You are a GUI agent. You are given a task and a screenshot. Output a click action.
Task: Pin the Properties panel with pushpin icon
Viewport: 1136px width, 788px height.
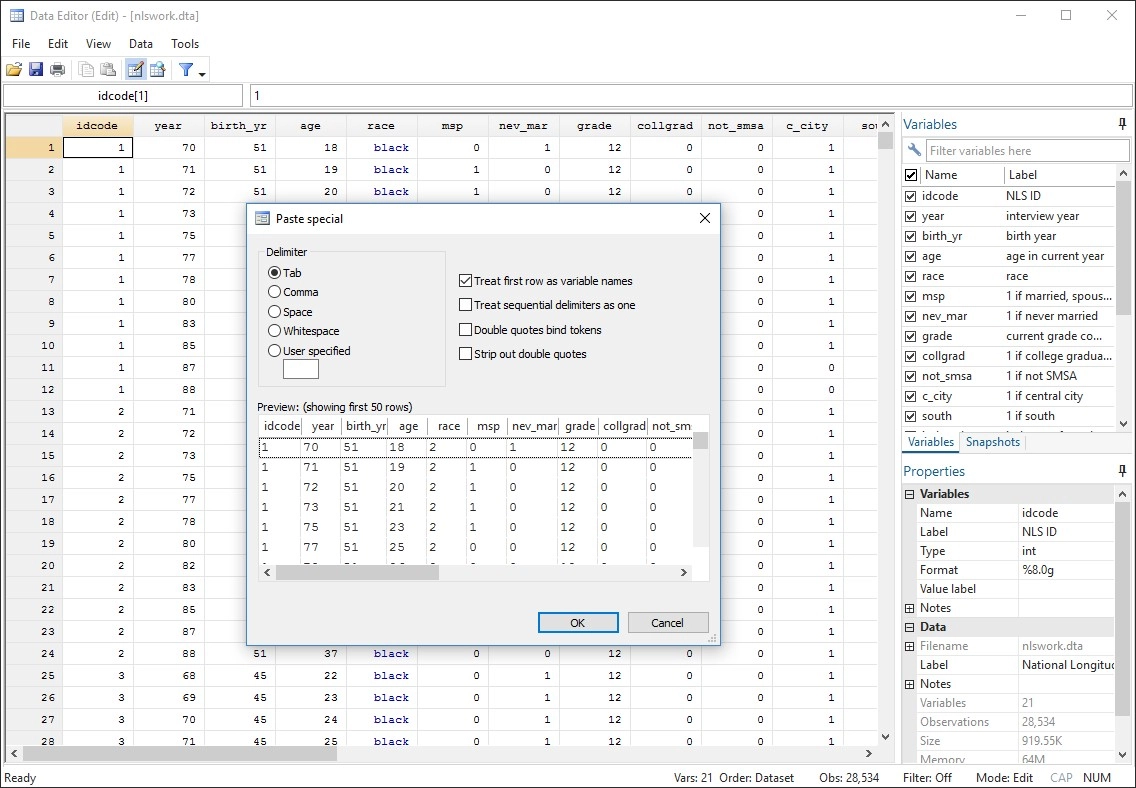[1123, 471]
